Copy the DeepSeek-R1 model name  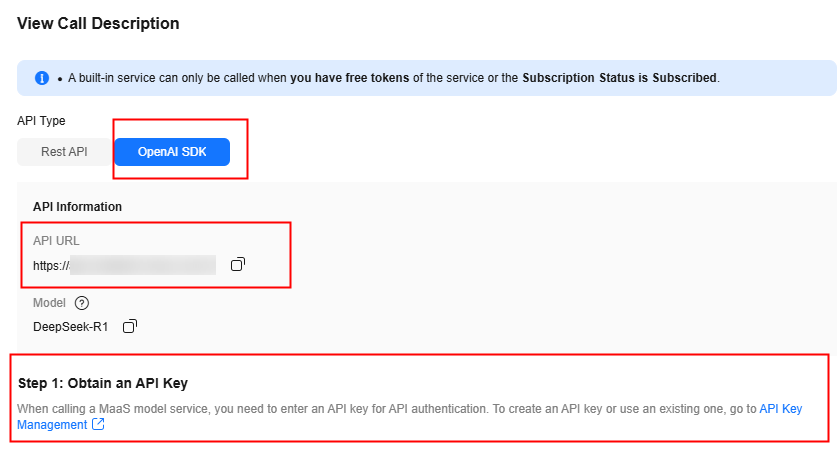click(x=130, y=326)
